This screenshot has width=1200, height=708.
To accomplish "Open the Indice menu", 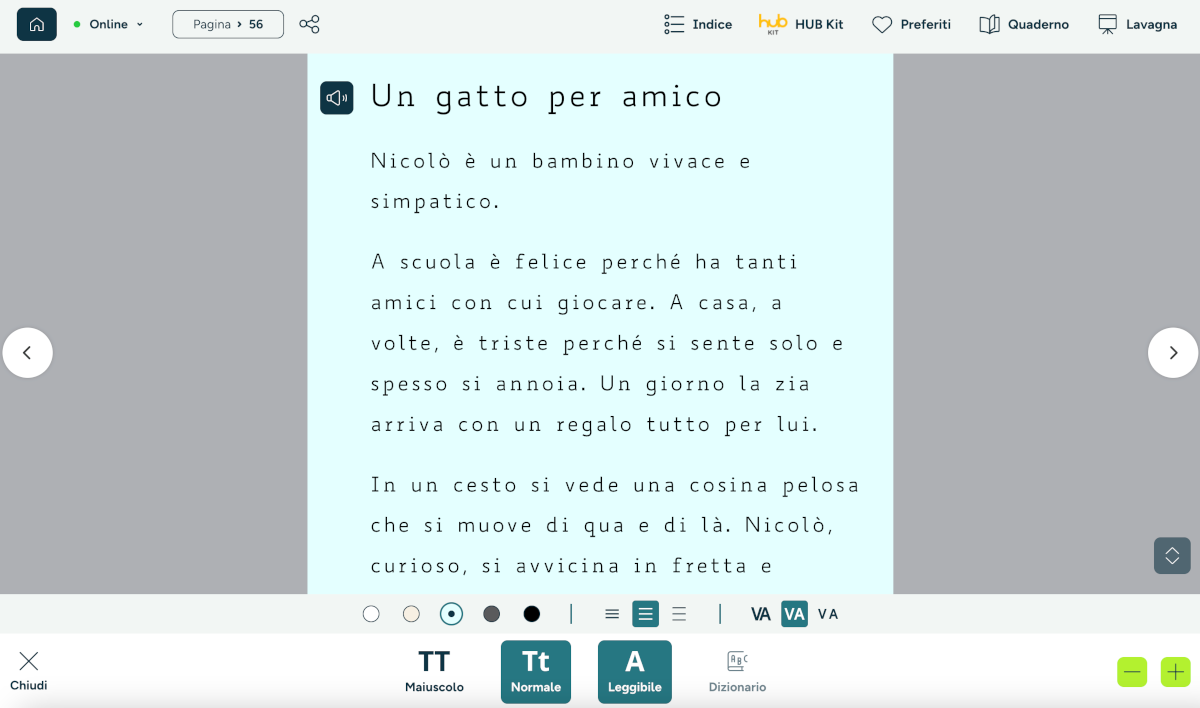I will click(698, 24).
